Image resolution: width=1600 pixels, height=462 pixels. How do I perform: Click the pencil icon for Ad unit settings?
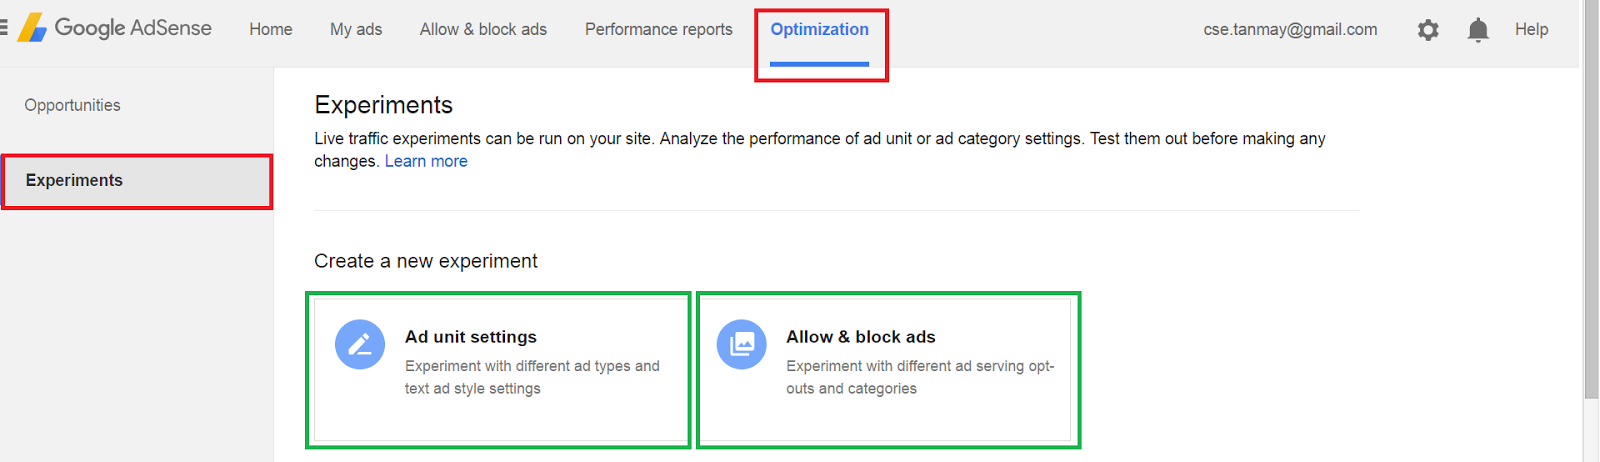(x=360, y=344)
